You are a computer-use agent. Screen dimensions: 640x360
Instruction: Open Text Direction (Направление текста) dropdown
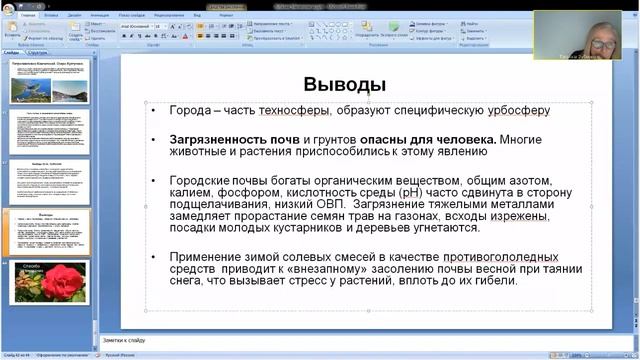(270, 24)
